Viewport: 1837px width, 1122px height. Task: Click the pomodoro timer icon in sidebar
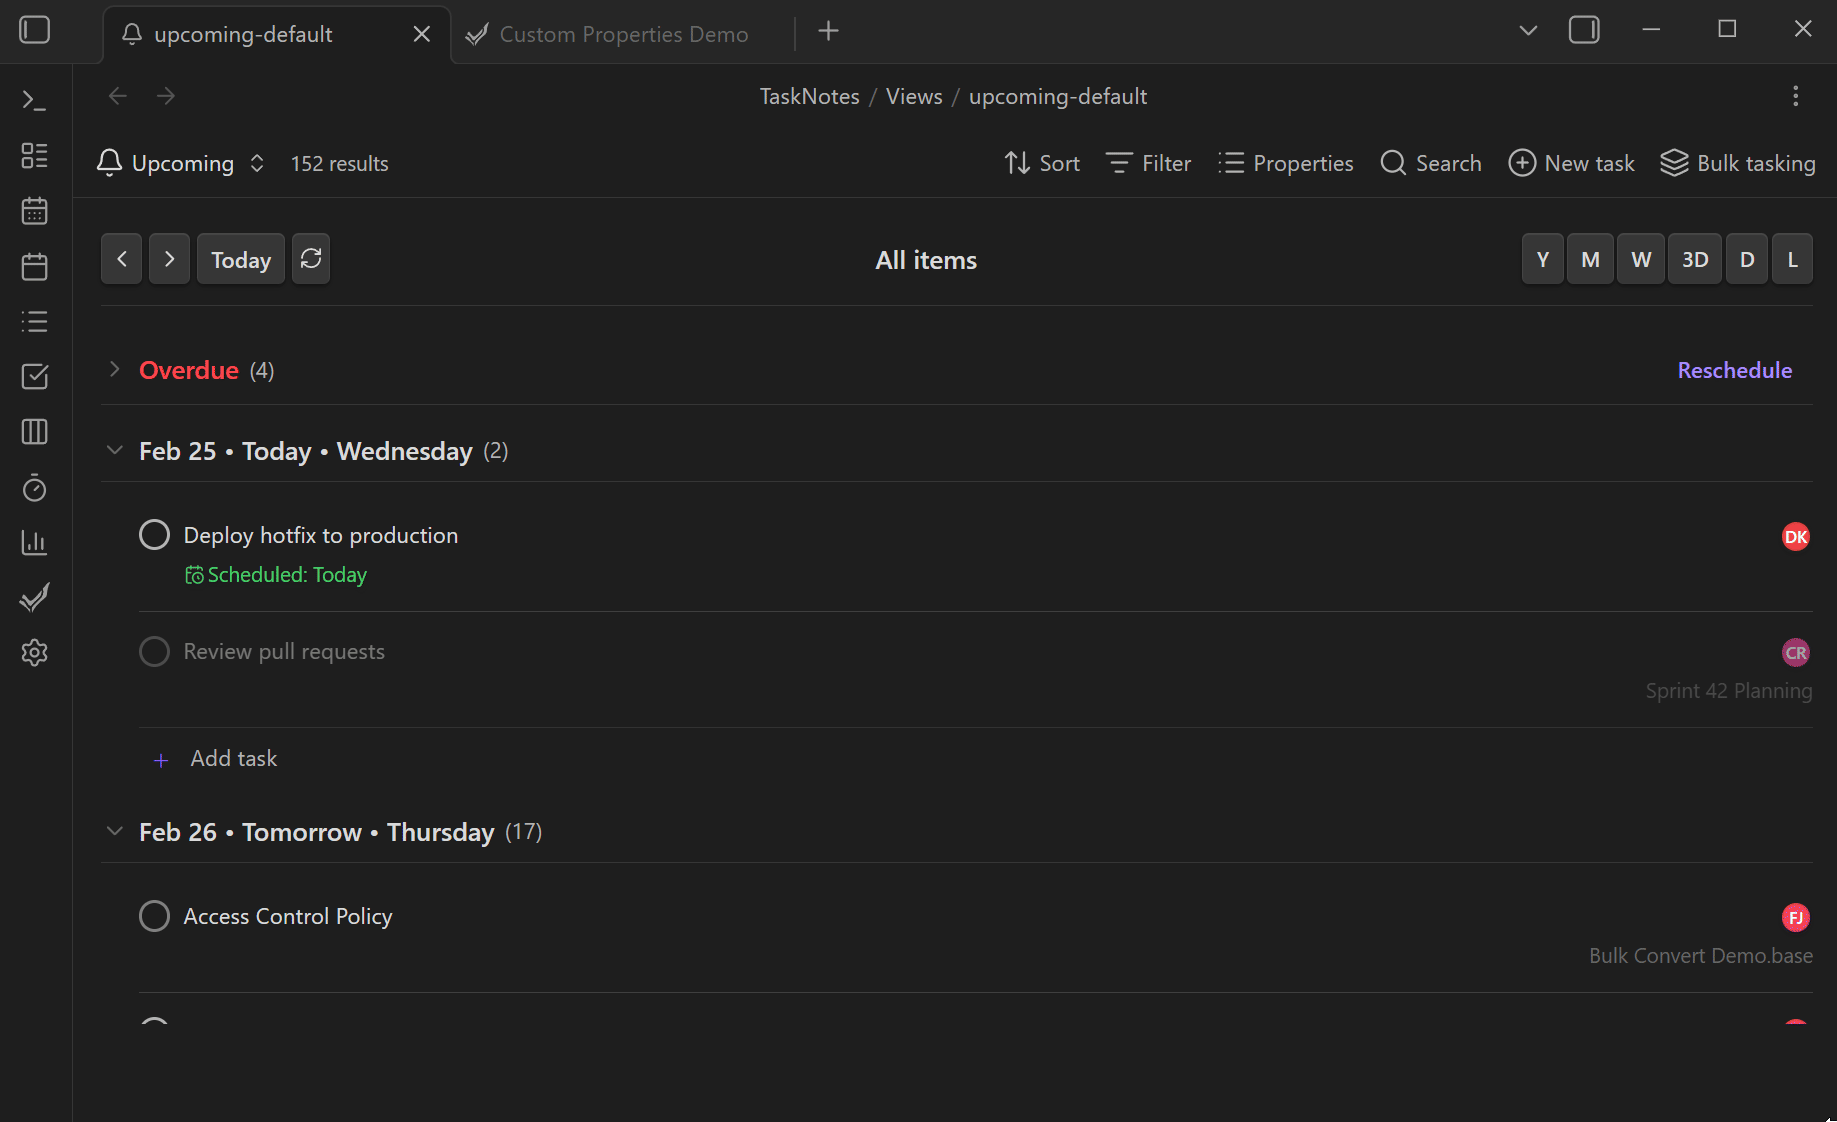34,488
